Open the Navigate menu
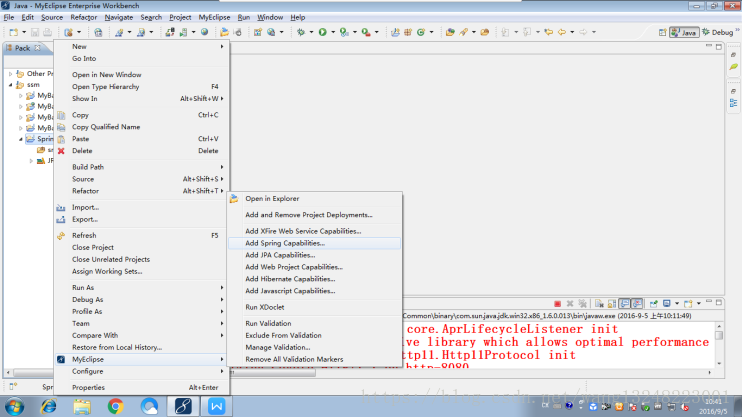This screenshot has width=742, height=417. point(119,18)
